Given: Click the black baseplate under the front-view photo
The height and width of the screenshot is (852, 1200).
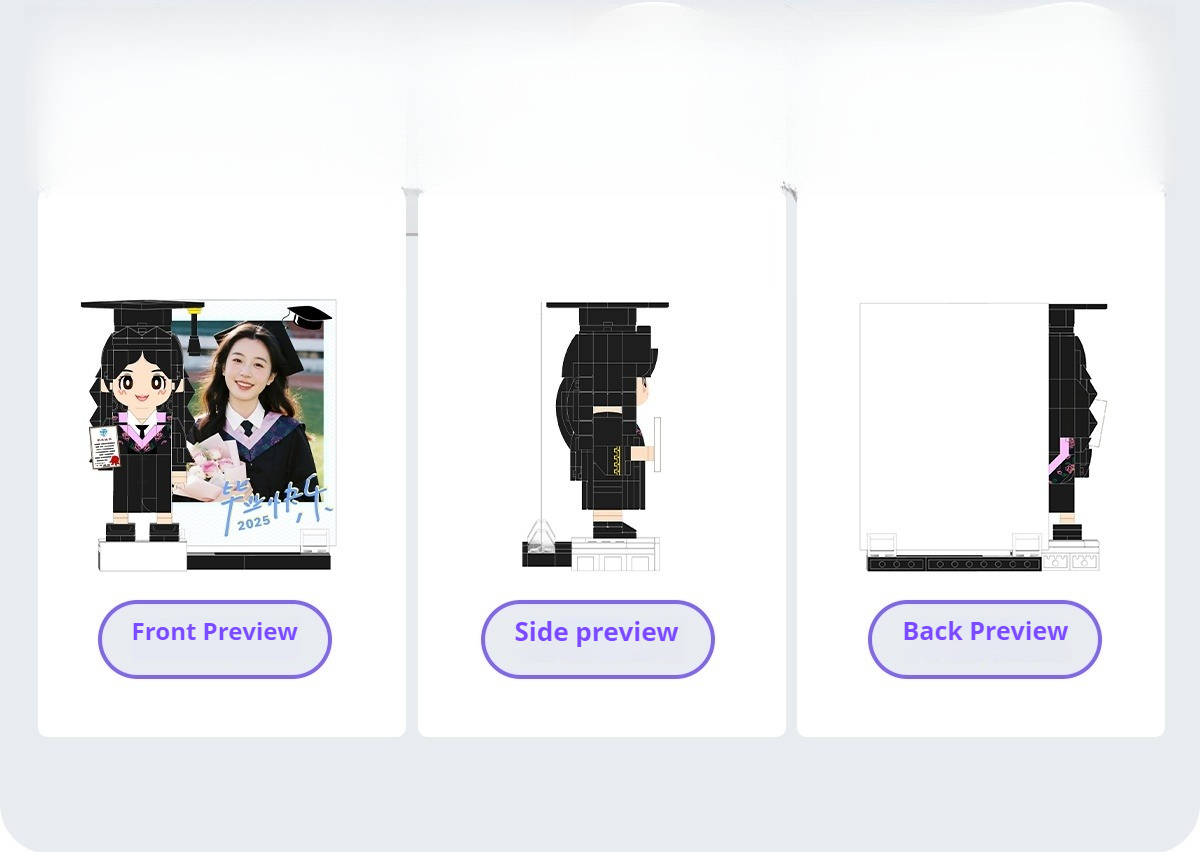Looking at the screenshot, I should point(258,562).
